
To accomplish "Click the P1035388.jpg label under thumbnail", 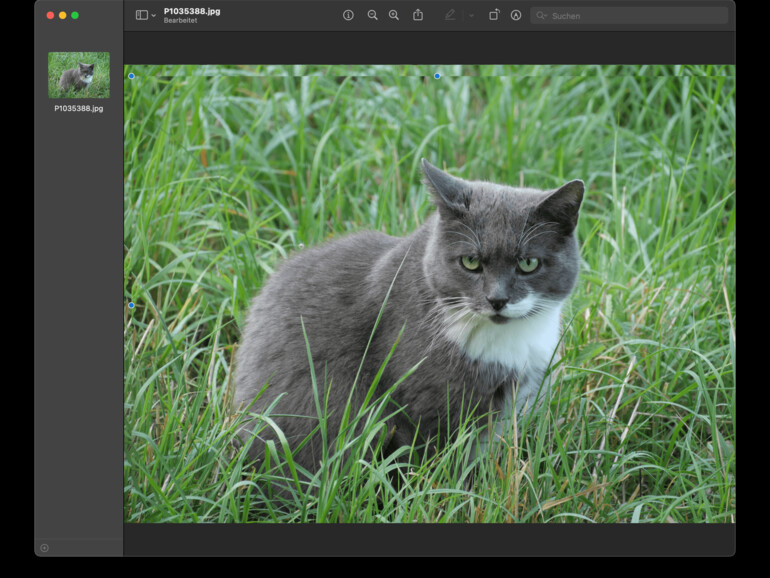I will point(79,108).
